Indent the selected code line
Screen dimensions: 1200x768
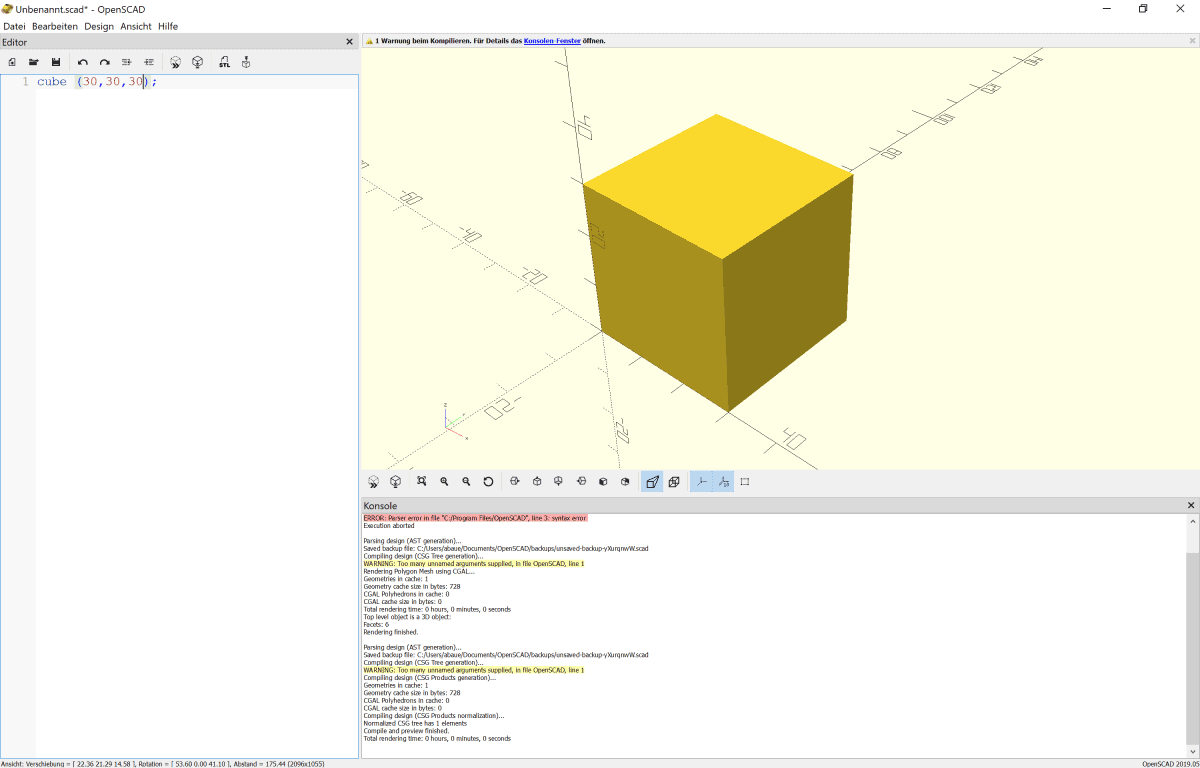tap(149, 62)
